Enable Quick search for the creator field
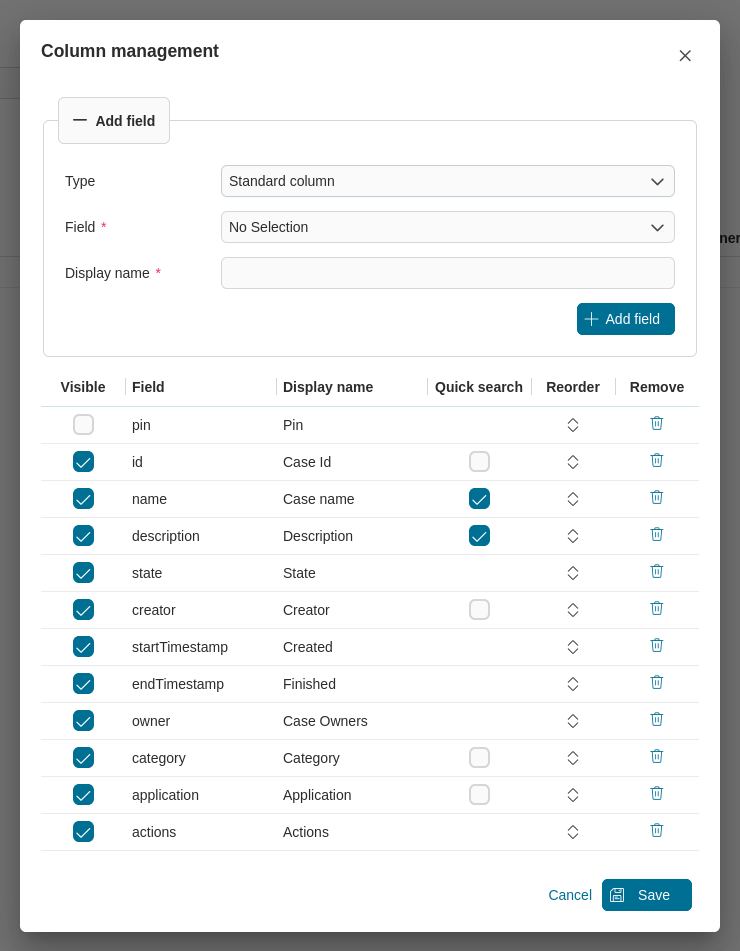Screen dimensions: 740x951 tap(479, 609)
